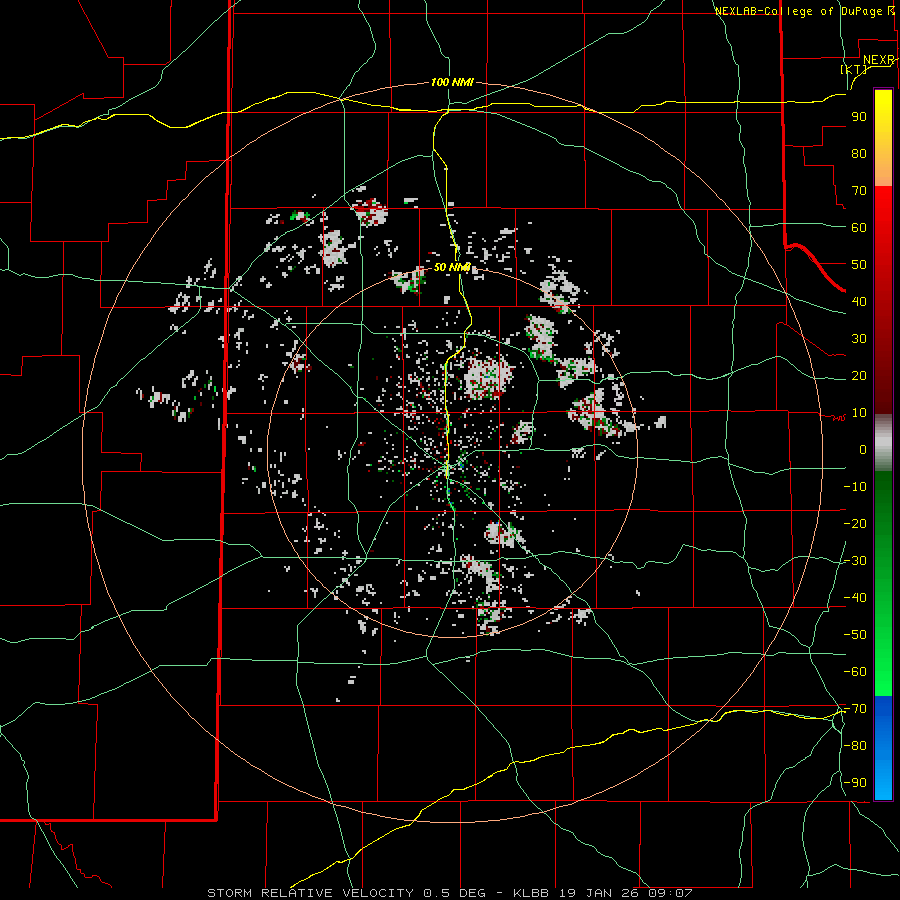900x900 pixels.
Task: Click the 70 value on velocity scale
Action: [859, 191]
